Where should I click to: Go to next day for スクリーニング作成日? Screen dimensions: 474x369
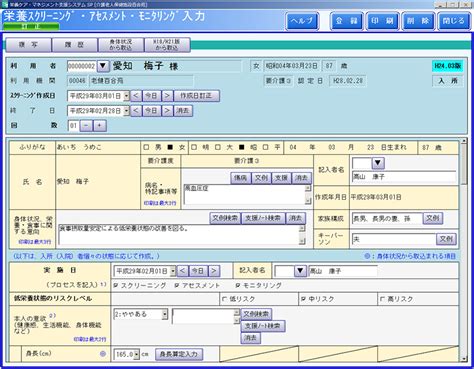tap(167, 96)
